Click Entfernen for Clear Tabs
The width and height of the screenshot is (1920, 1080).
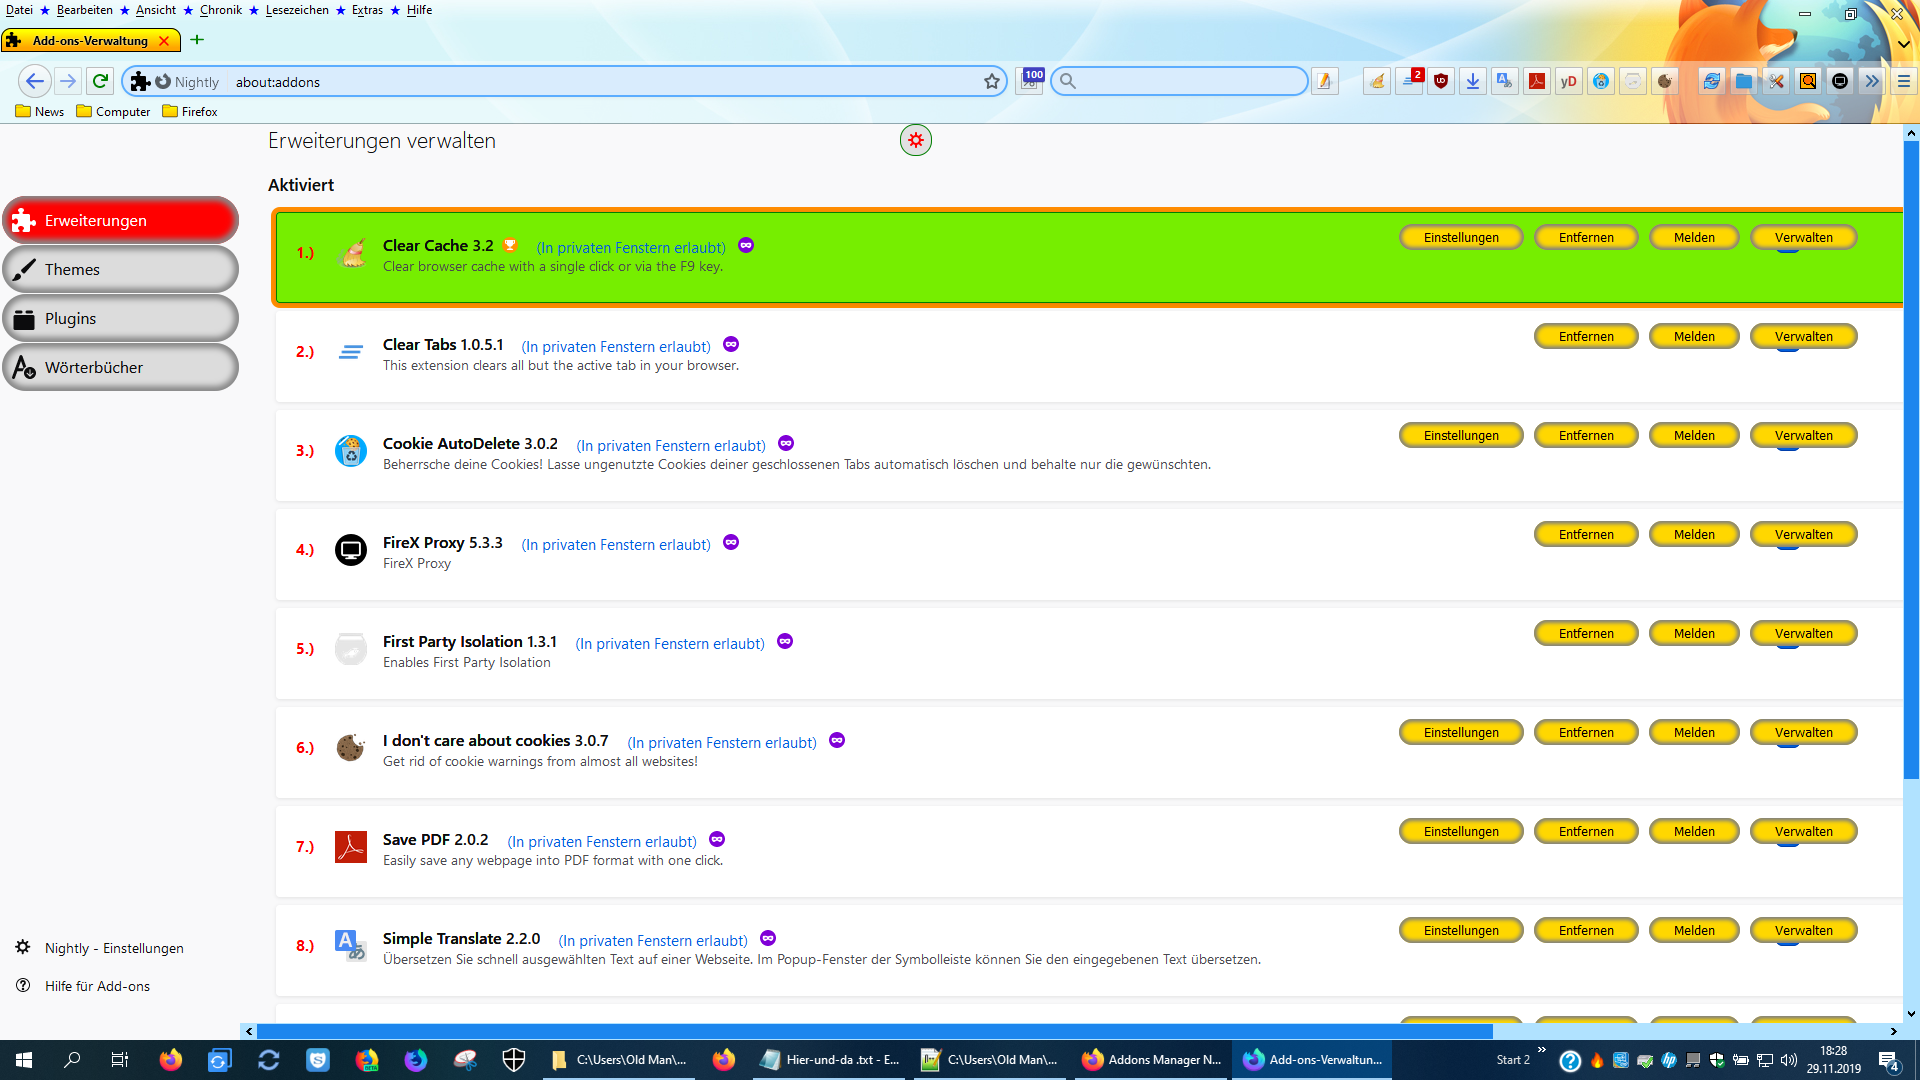point(1585,337)
